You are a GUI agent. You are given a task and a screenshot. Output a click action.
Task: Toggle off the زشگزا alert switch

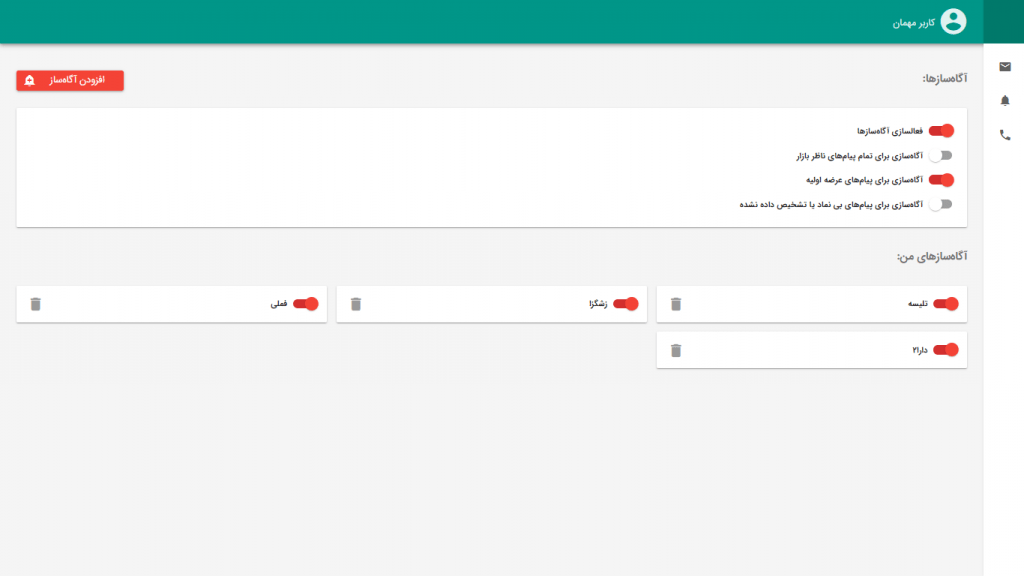point(625,304)
